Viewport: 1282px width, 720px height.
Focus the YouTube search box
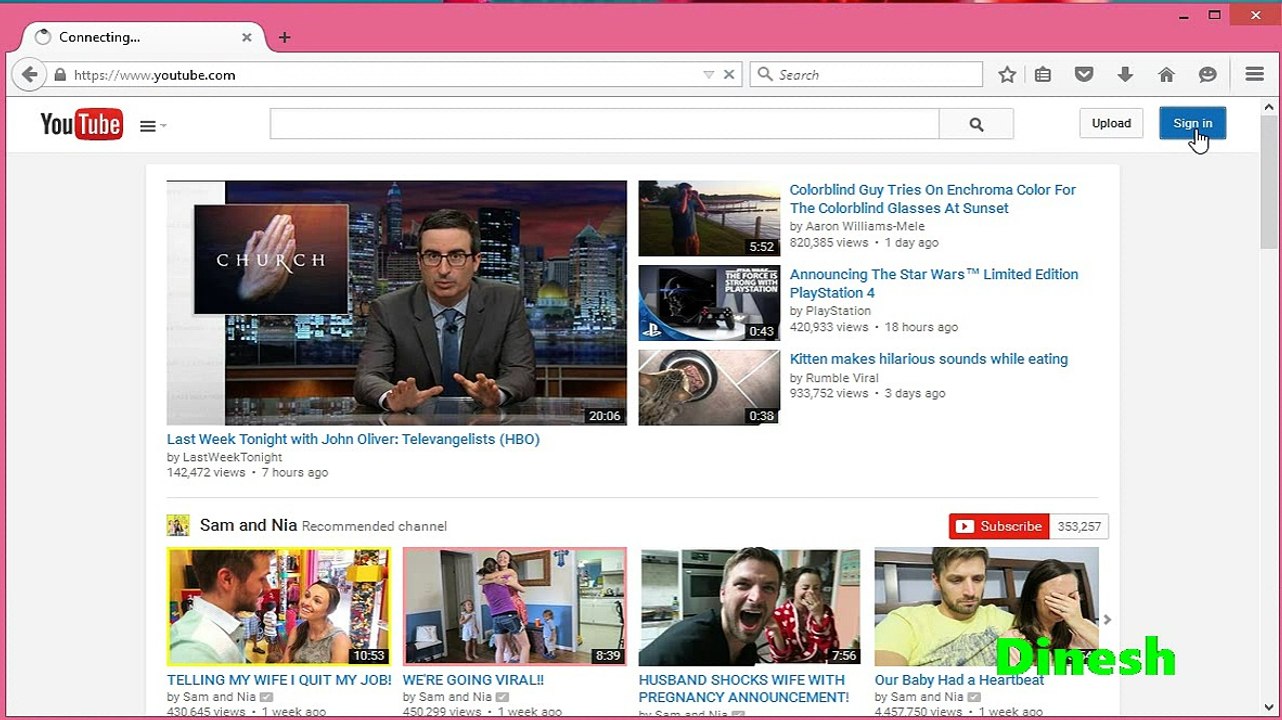point(604,124)
